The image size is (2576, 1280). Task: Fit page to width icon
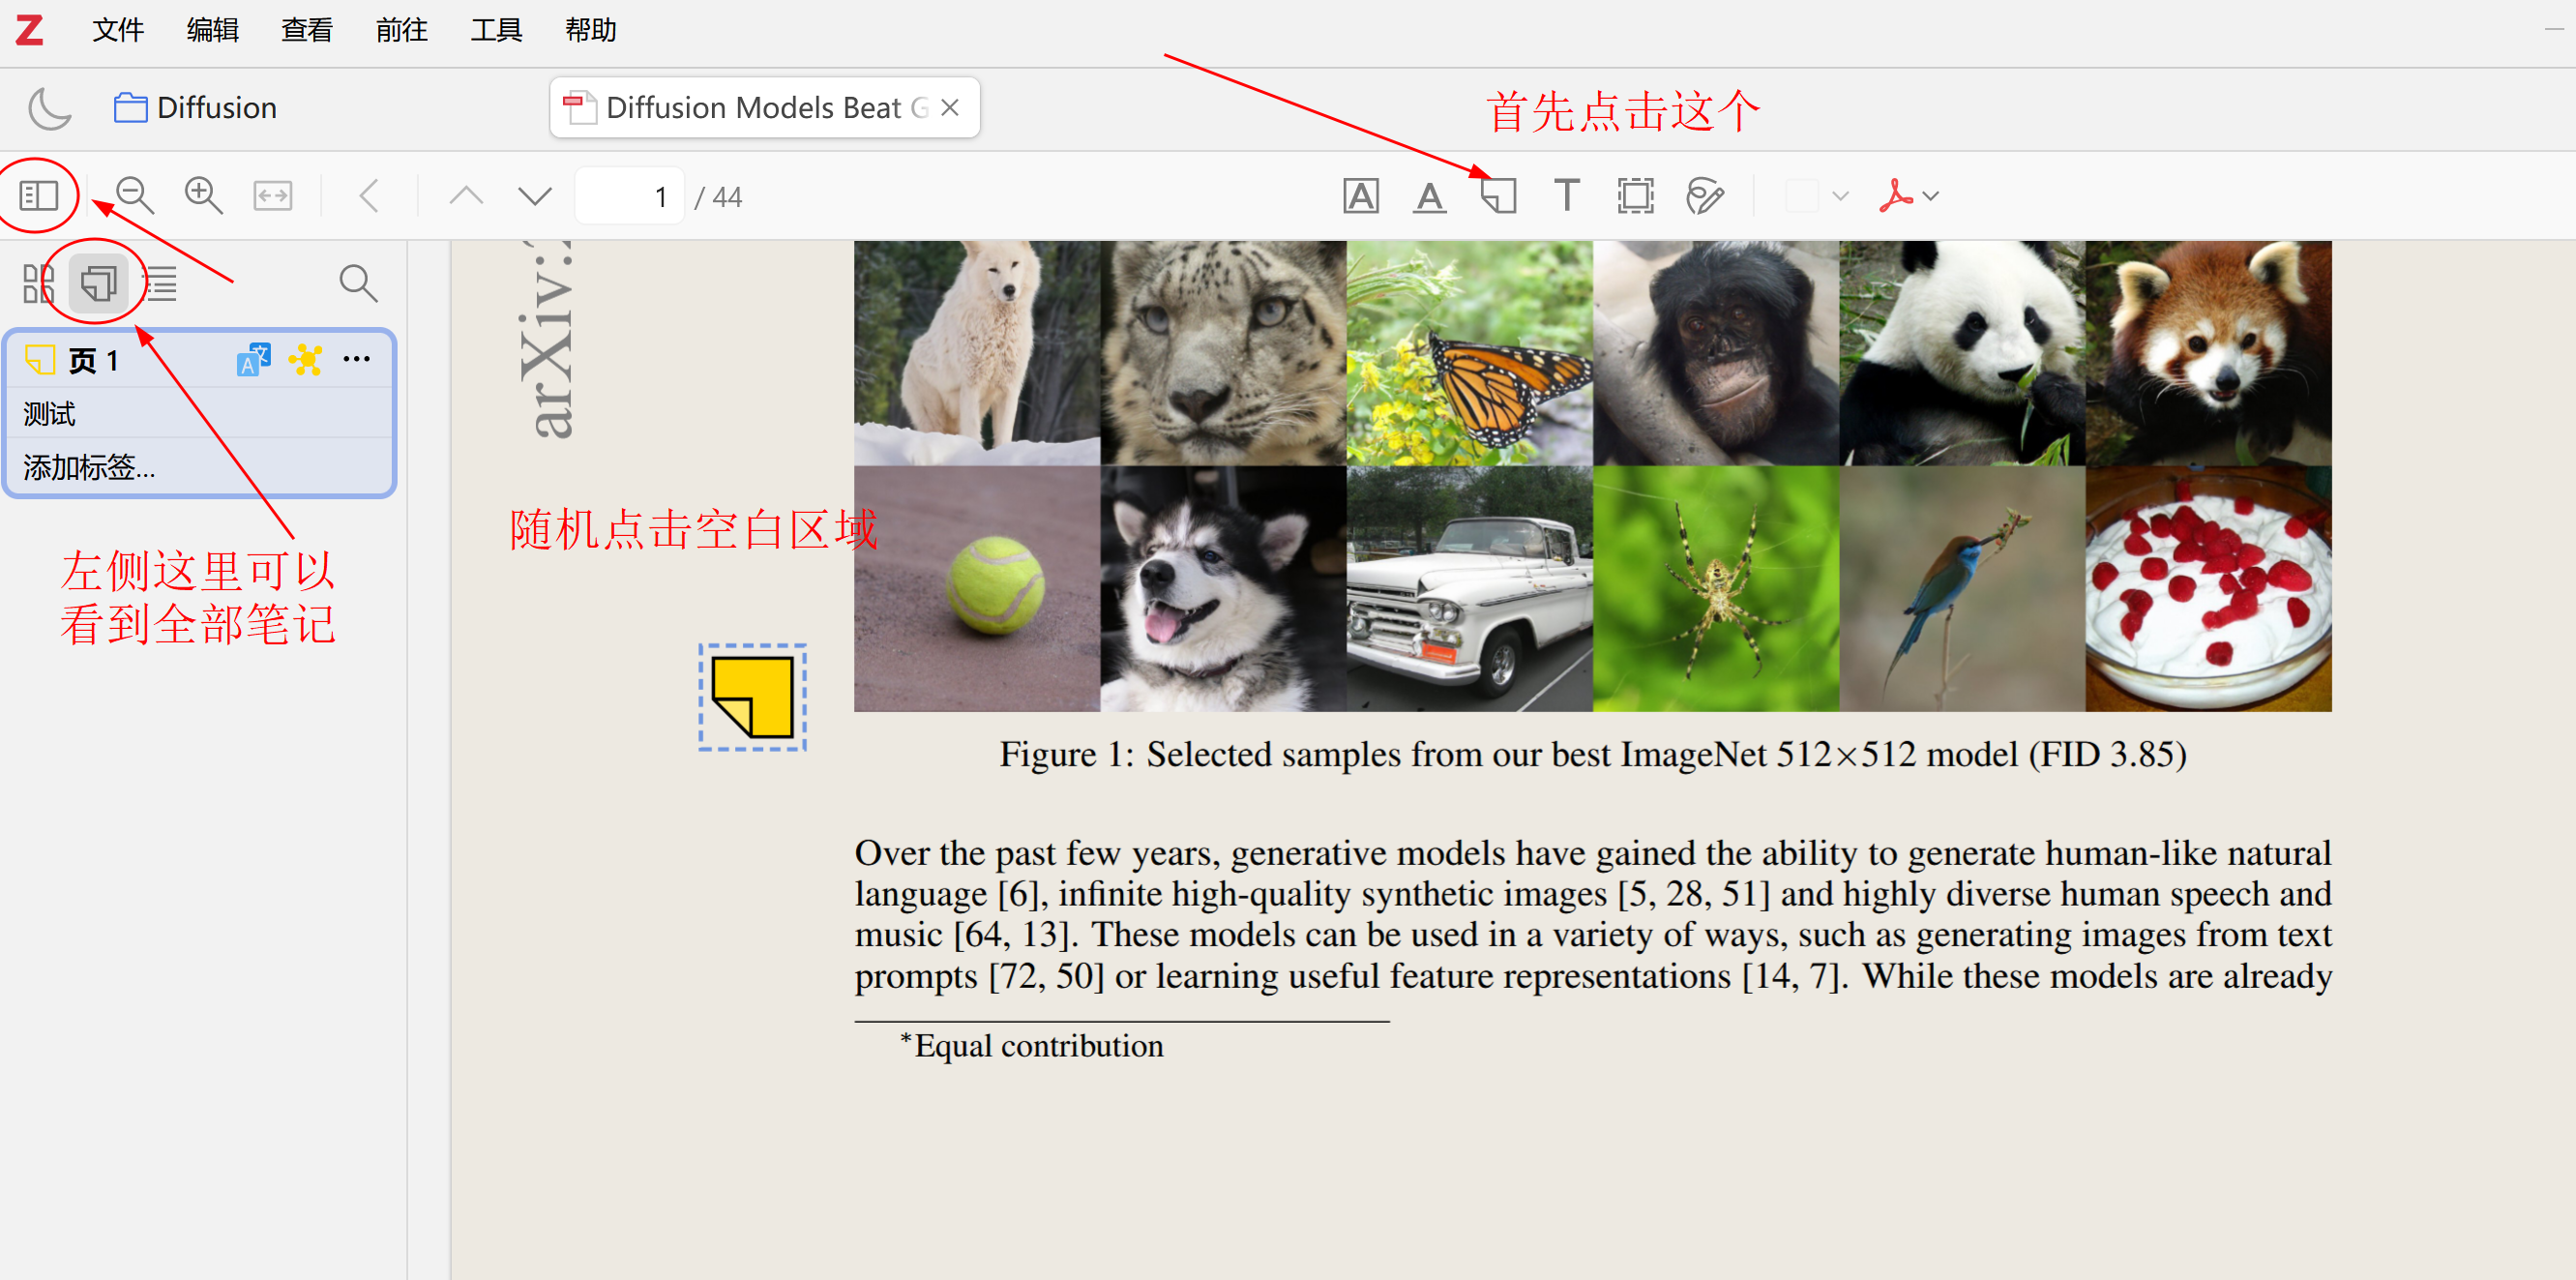[x=272, y=196]
